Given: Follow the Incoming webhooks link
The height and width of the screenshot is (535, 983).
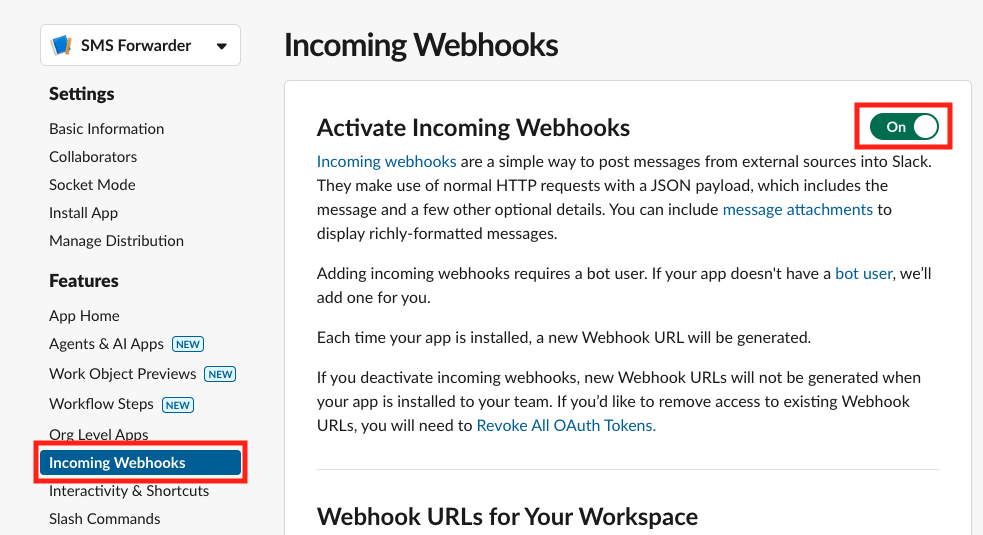Looking at the screenshot, I should (x=386, y=162).
